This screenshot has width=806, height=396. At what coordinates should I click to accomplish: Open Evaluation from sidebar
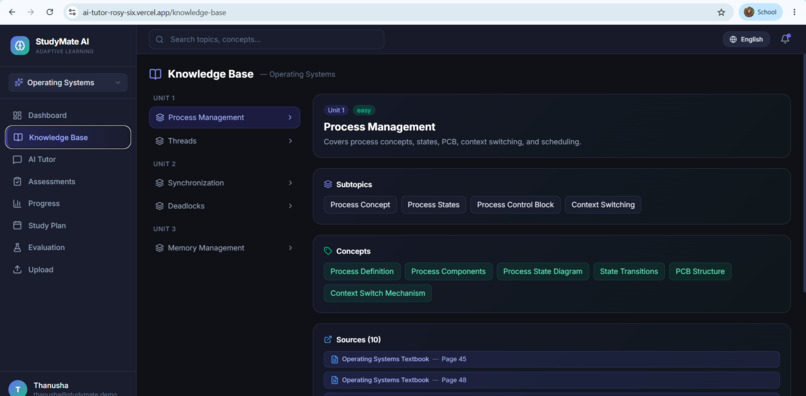tap(68, 247)
